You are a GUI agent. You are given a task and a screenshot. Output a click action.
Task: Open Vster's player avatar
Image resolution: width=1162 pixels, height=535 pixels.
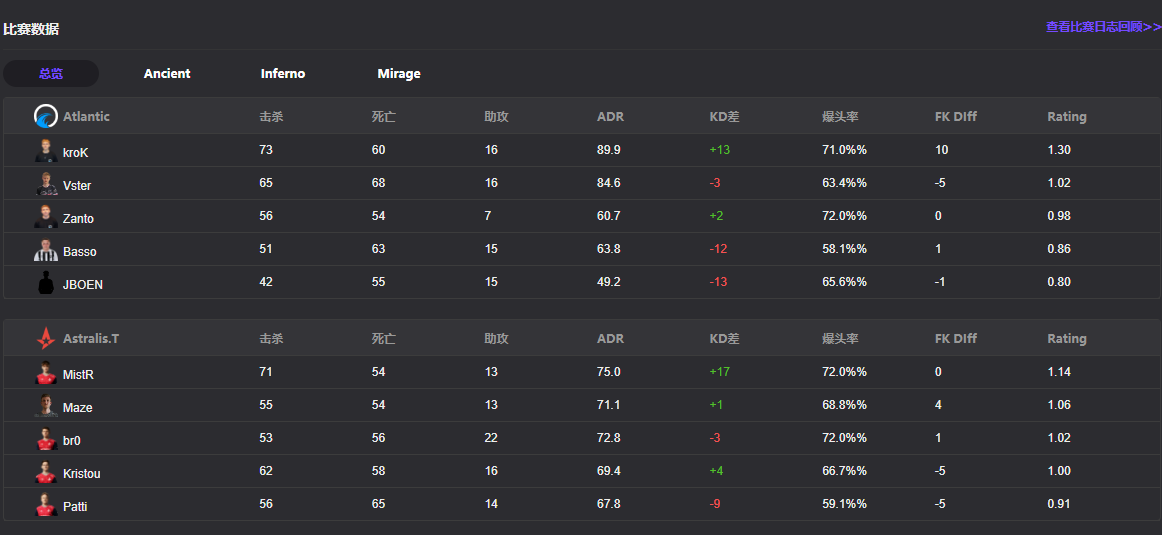tap(46, 183)
